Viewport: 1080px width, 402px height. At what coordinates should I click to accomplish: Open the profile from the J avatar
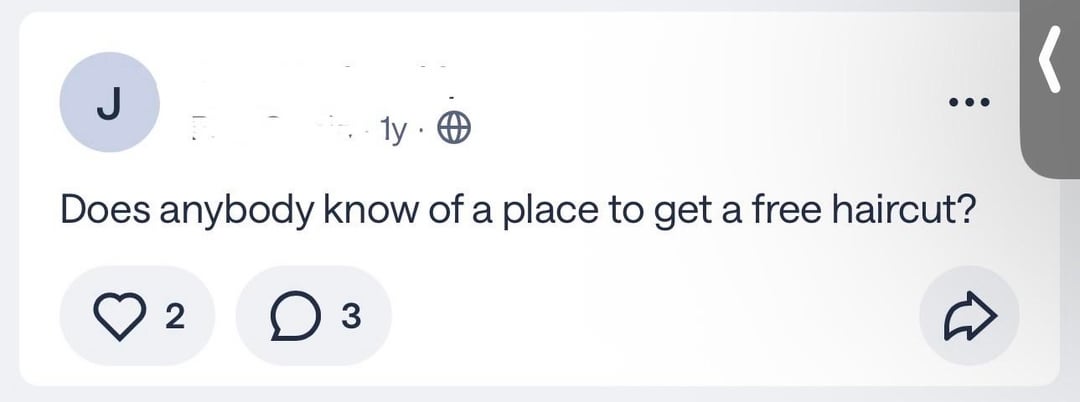[109, 103]
